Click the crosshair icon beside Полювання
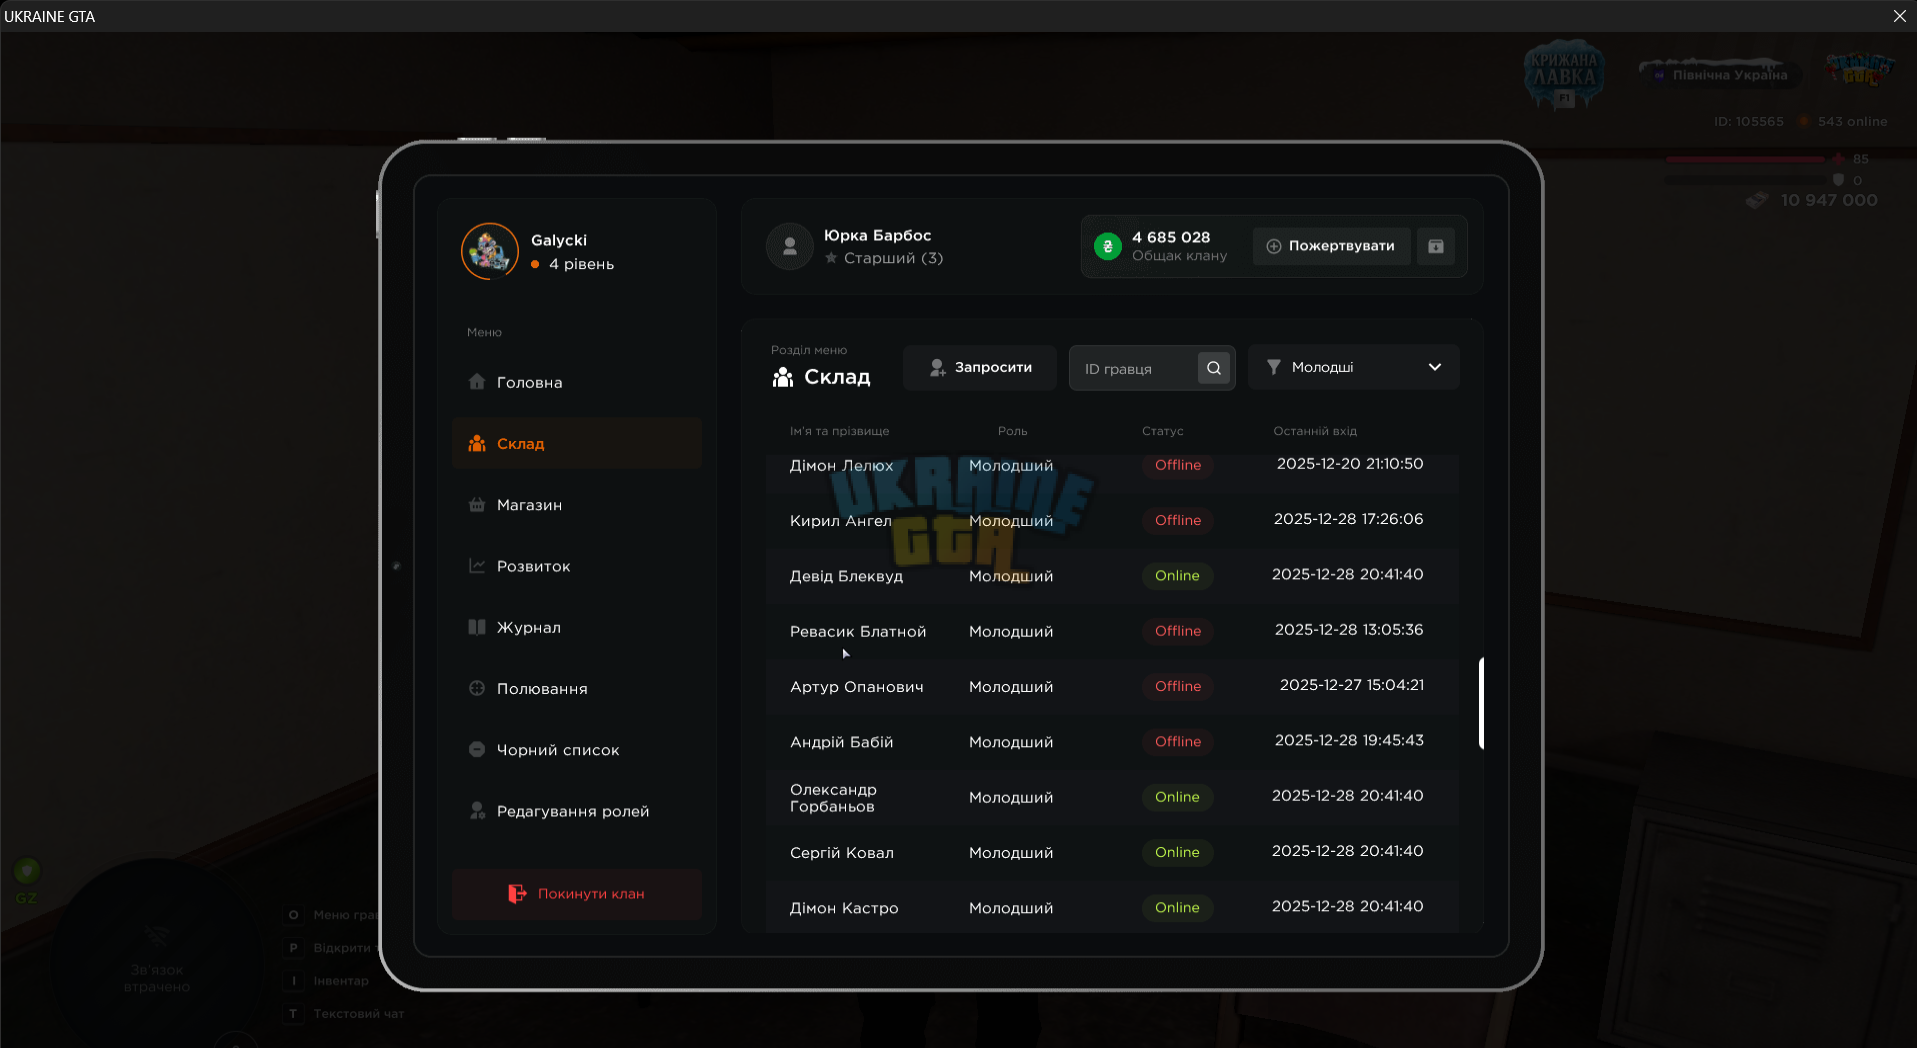This screenshot has height=1048, width=1917. 477,688
